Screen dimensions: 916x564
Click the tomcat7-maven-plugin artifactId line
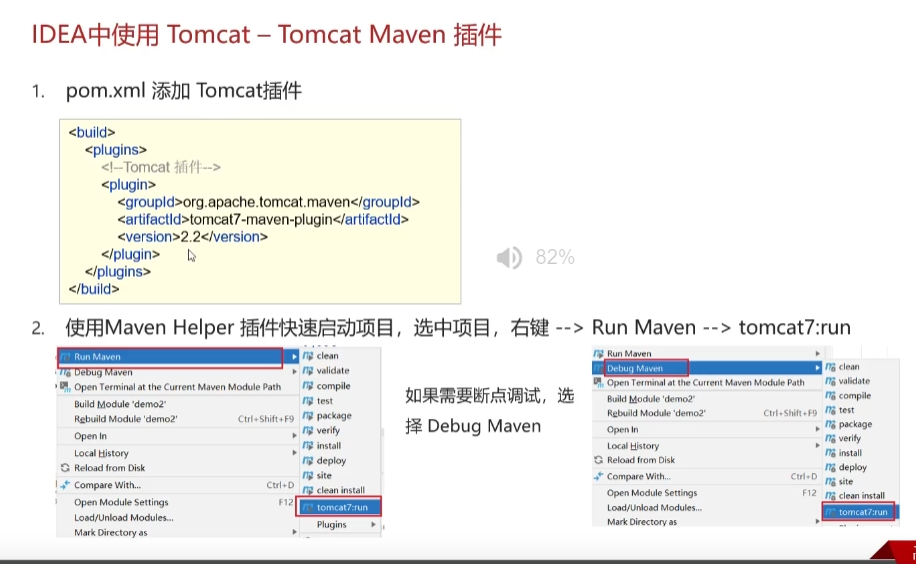click(263, 220)
